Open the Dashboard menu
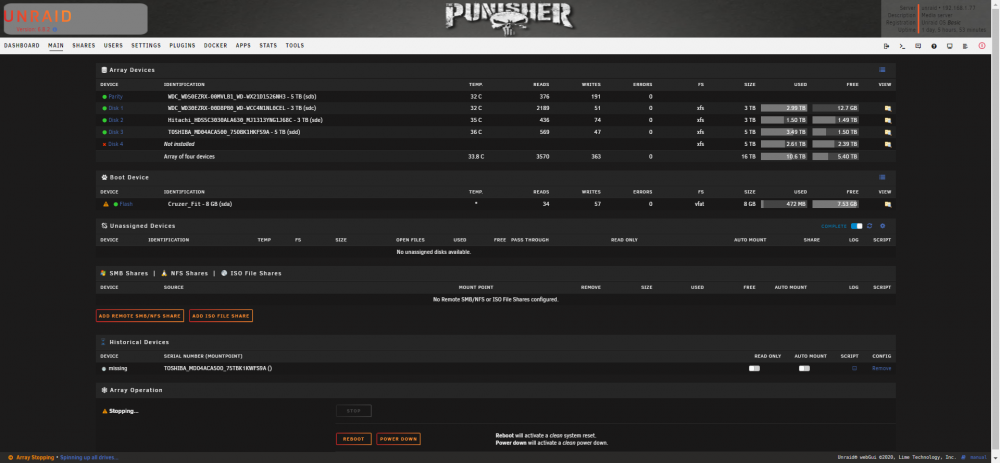 [x=22, y=46]
